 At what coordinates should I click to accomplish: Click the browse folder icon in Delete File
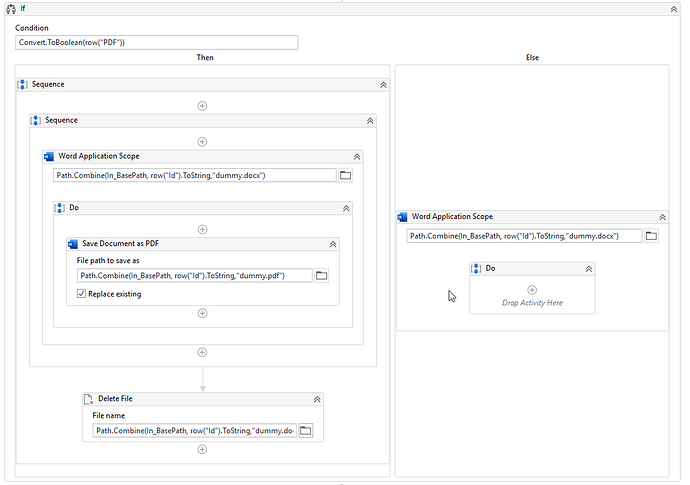(x=306, y=431)
